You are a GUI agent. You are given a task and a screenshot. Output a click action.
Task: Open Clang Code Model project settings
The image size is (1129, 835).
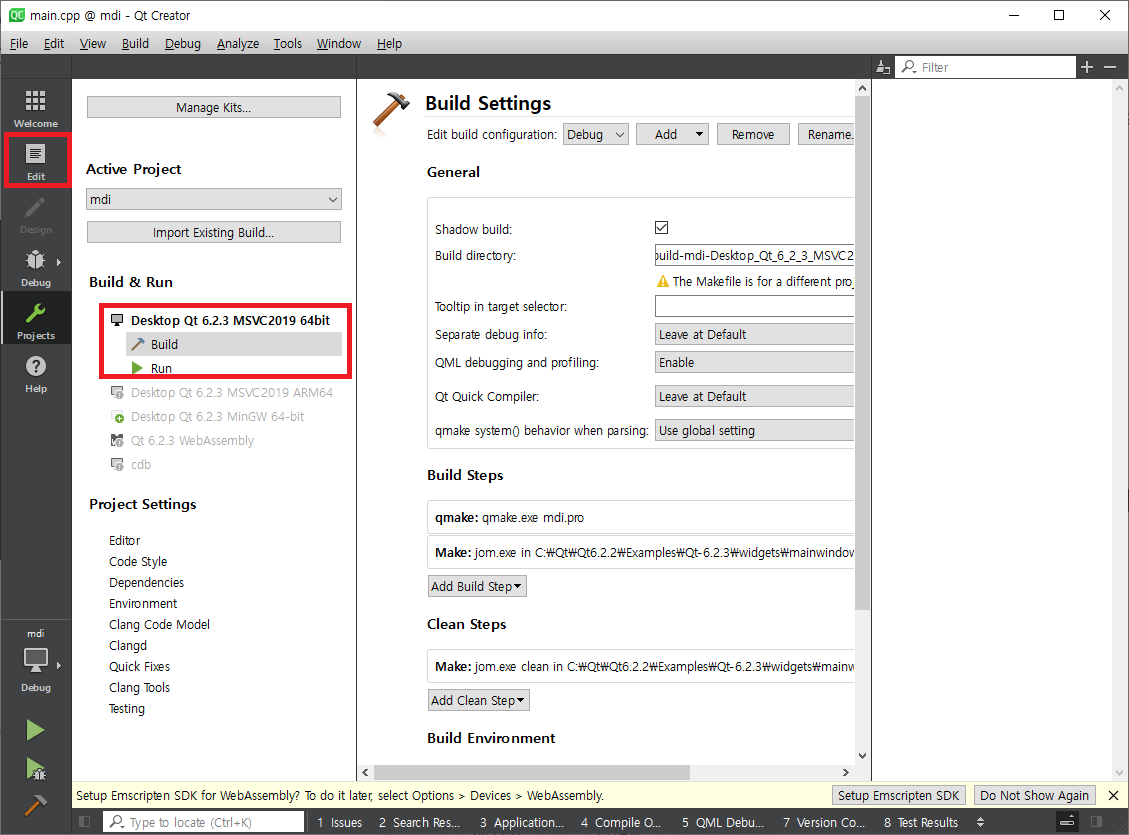(159, 624)
